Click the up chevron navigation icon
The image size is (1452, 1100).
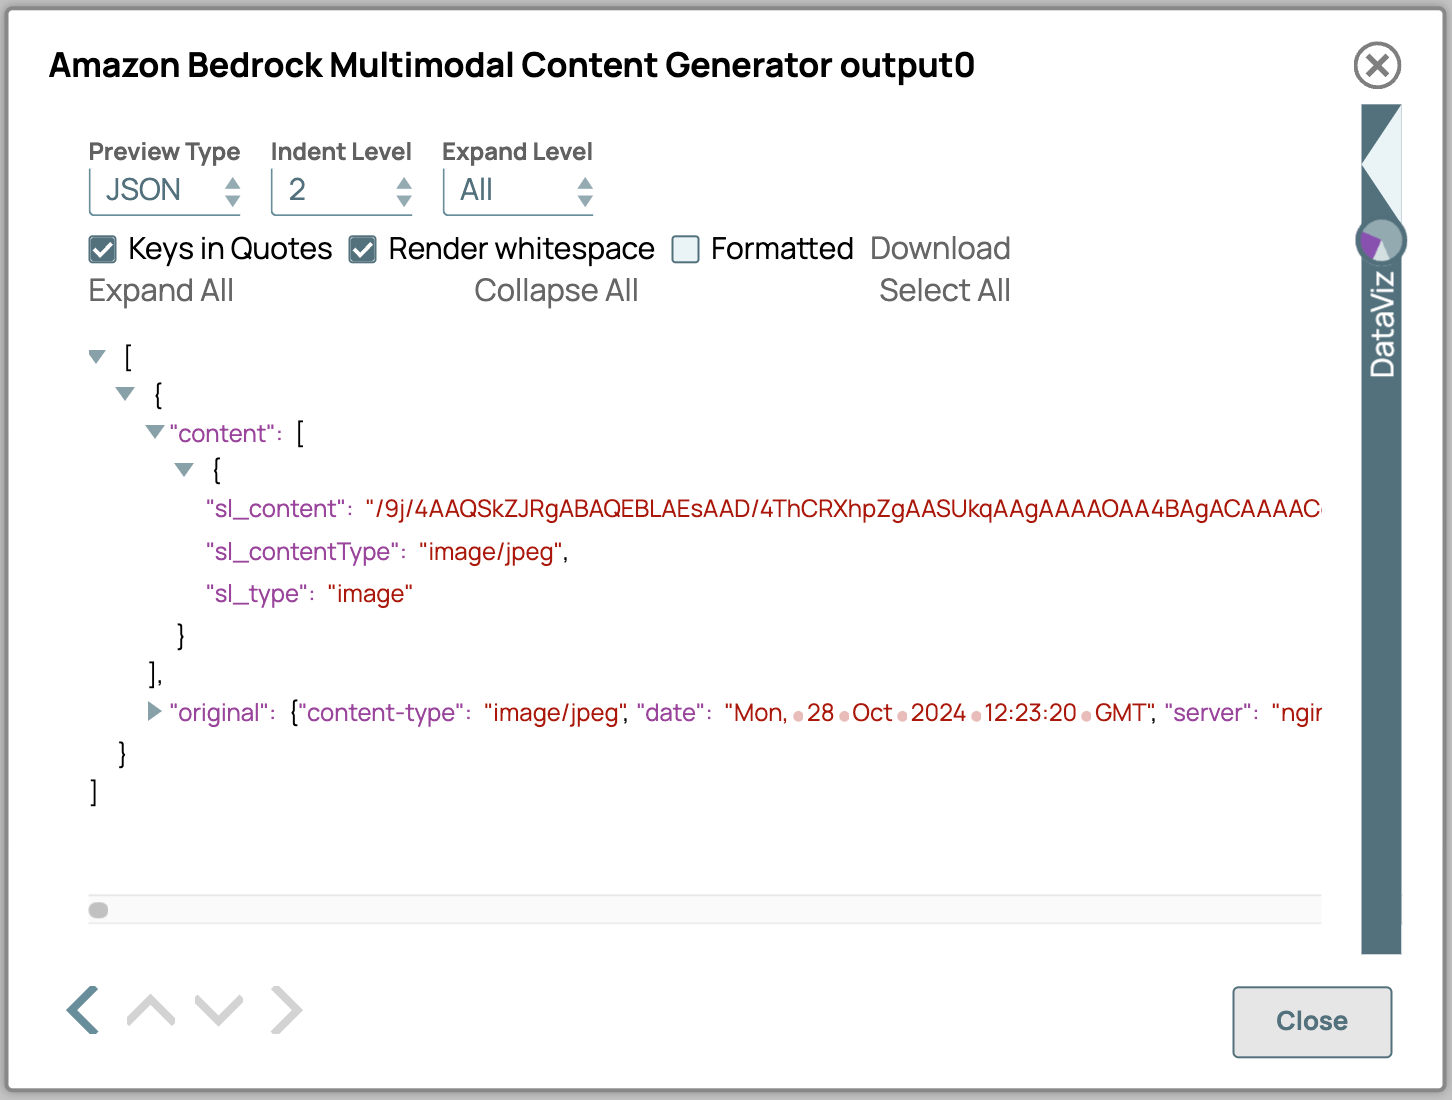pos(151,1010)
